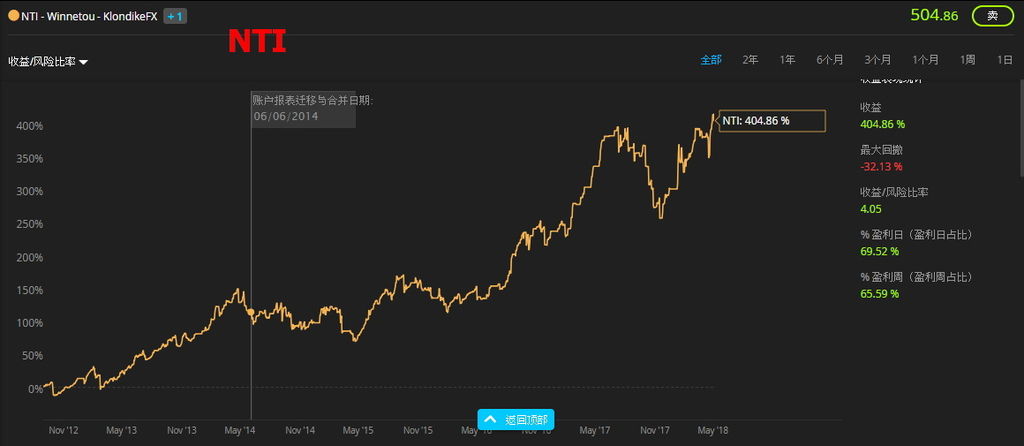Select the 1周 time range
The image size is (1024, 446).
click(967, 60)
